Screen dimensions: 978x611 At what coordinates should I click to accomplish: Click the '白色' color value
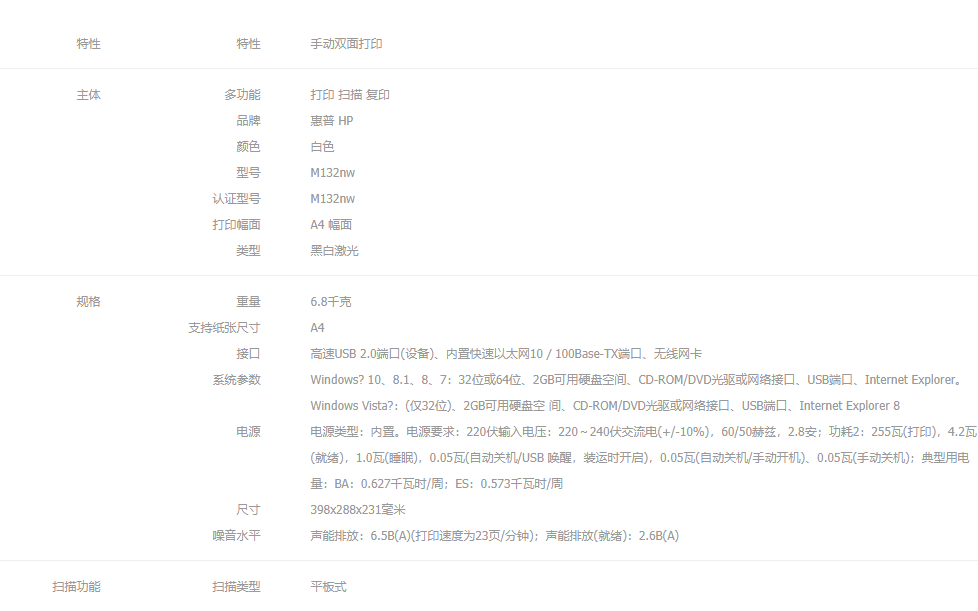coord(322,147)
